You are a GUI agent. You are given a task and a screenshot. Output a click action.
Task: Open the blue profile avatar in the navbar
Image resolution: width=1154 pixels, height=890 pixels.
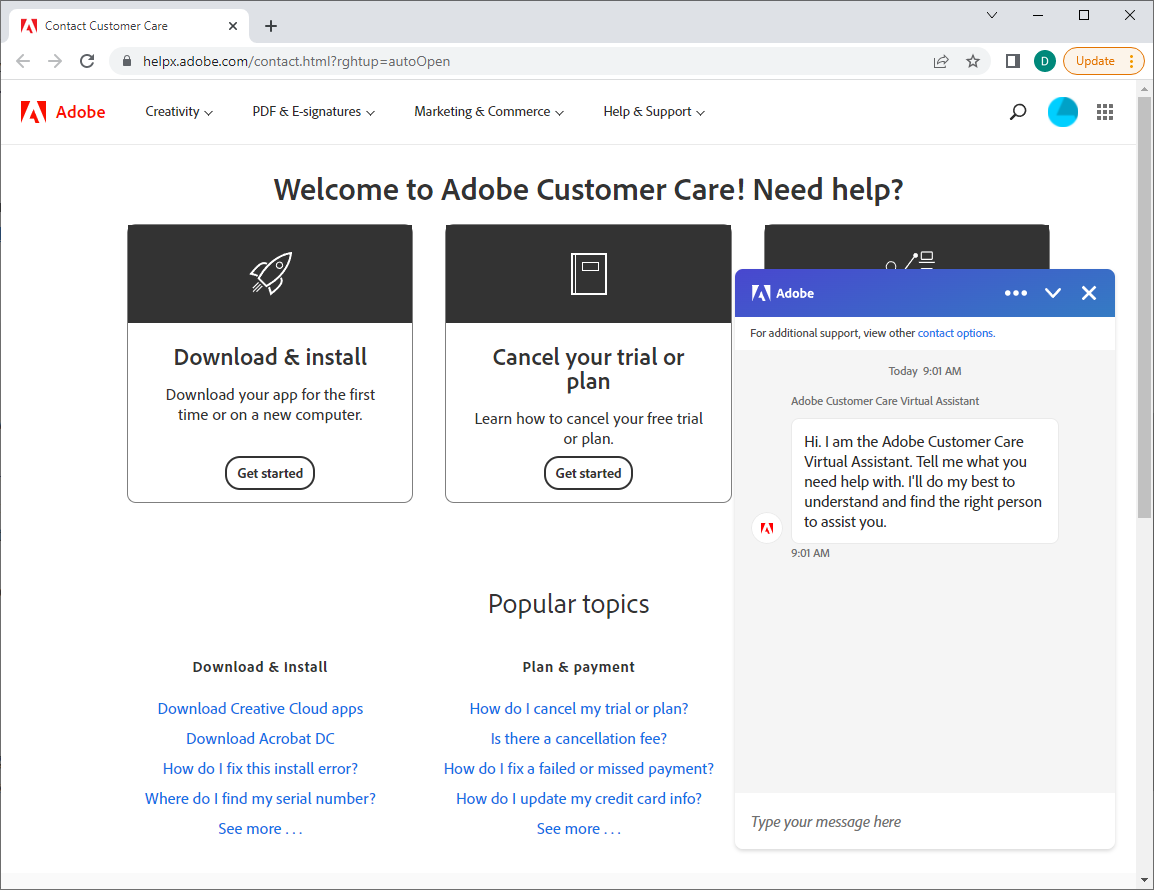coord(1062,111)
